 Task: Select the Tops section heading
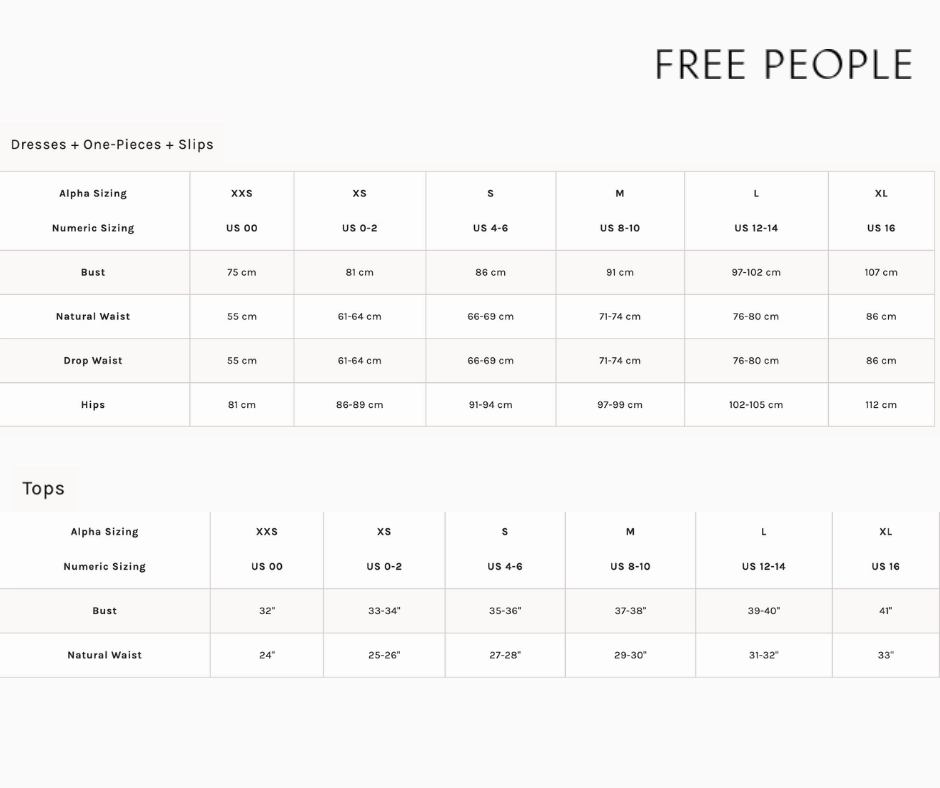pos(43,488)
